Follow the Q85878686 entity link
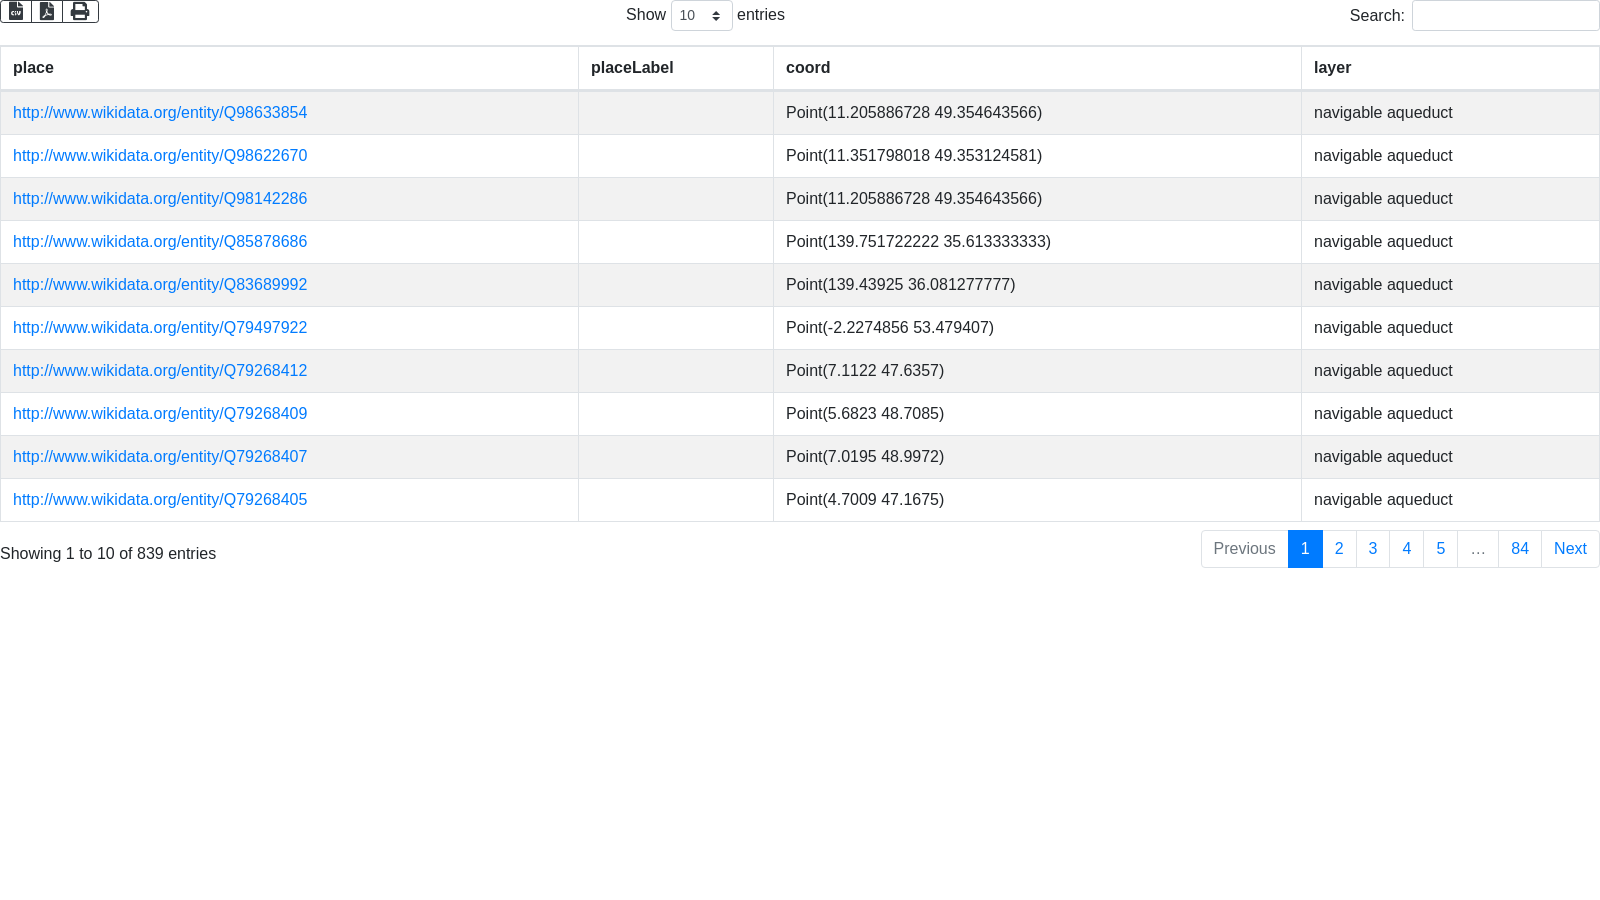 pyautogui.click(x=160, y=242)
